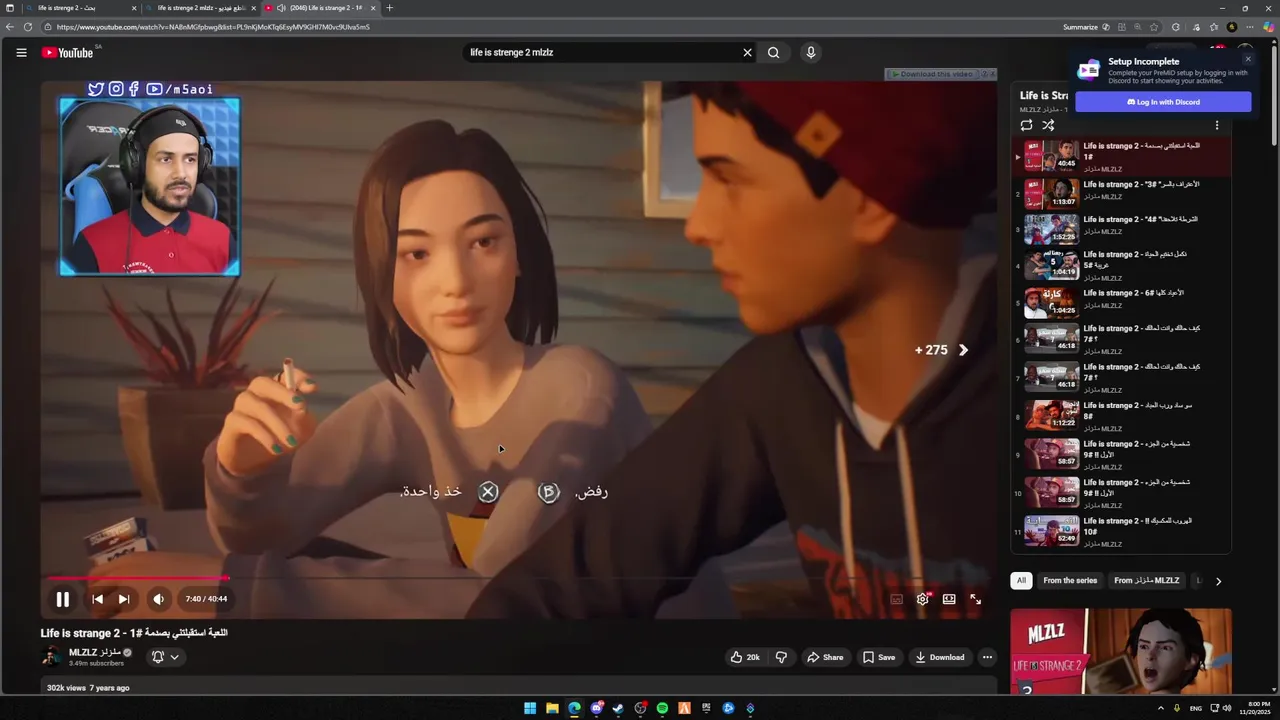Open the download overlay help icon

click(x=983, y=74)
